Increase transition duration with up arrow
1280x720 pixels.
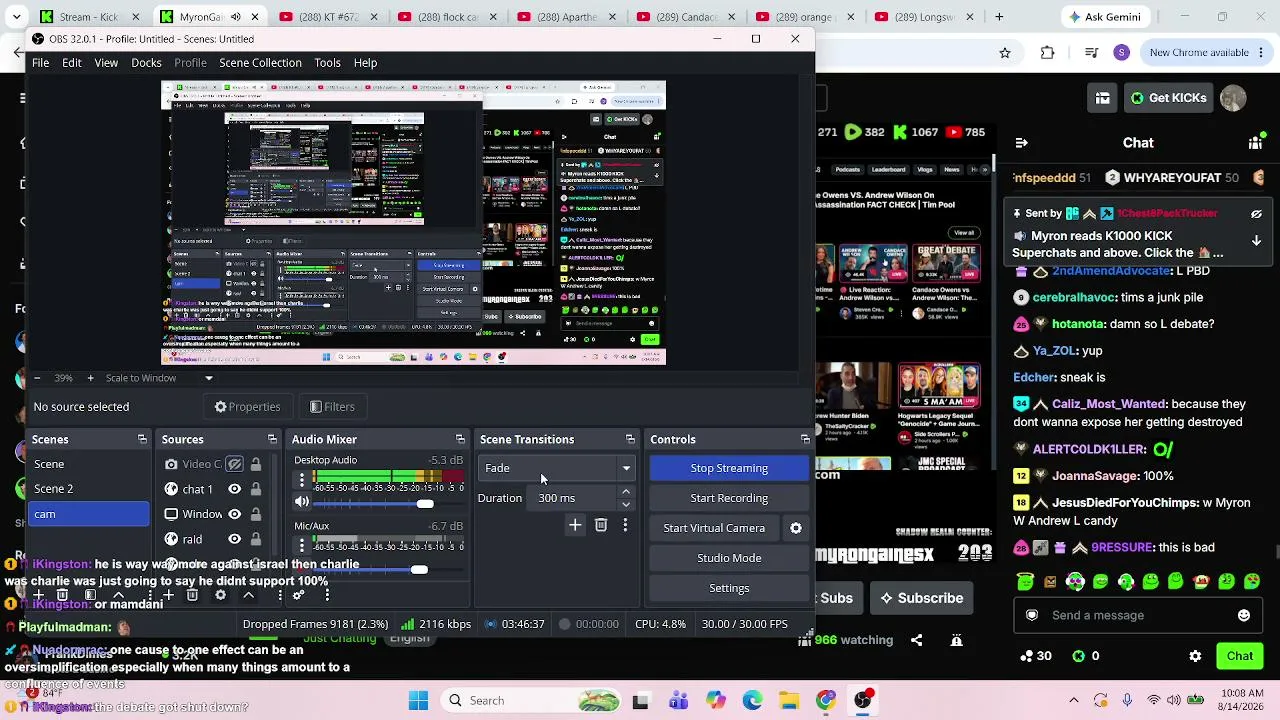[x=626, y=492]
